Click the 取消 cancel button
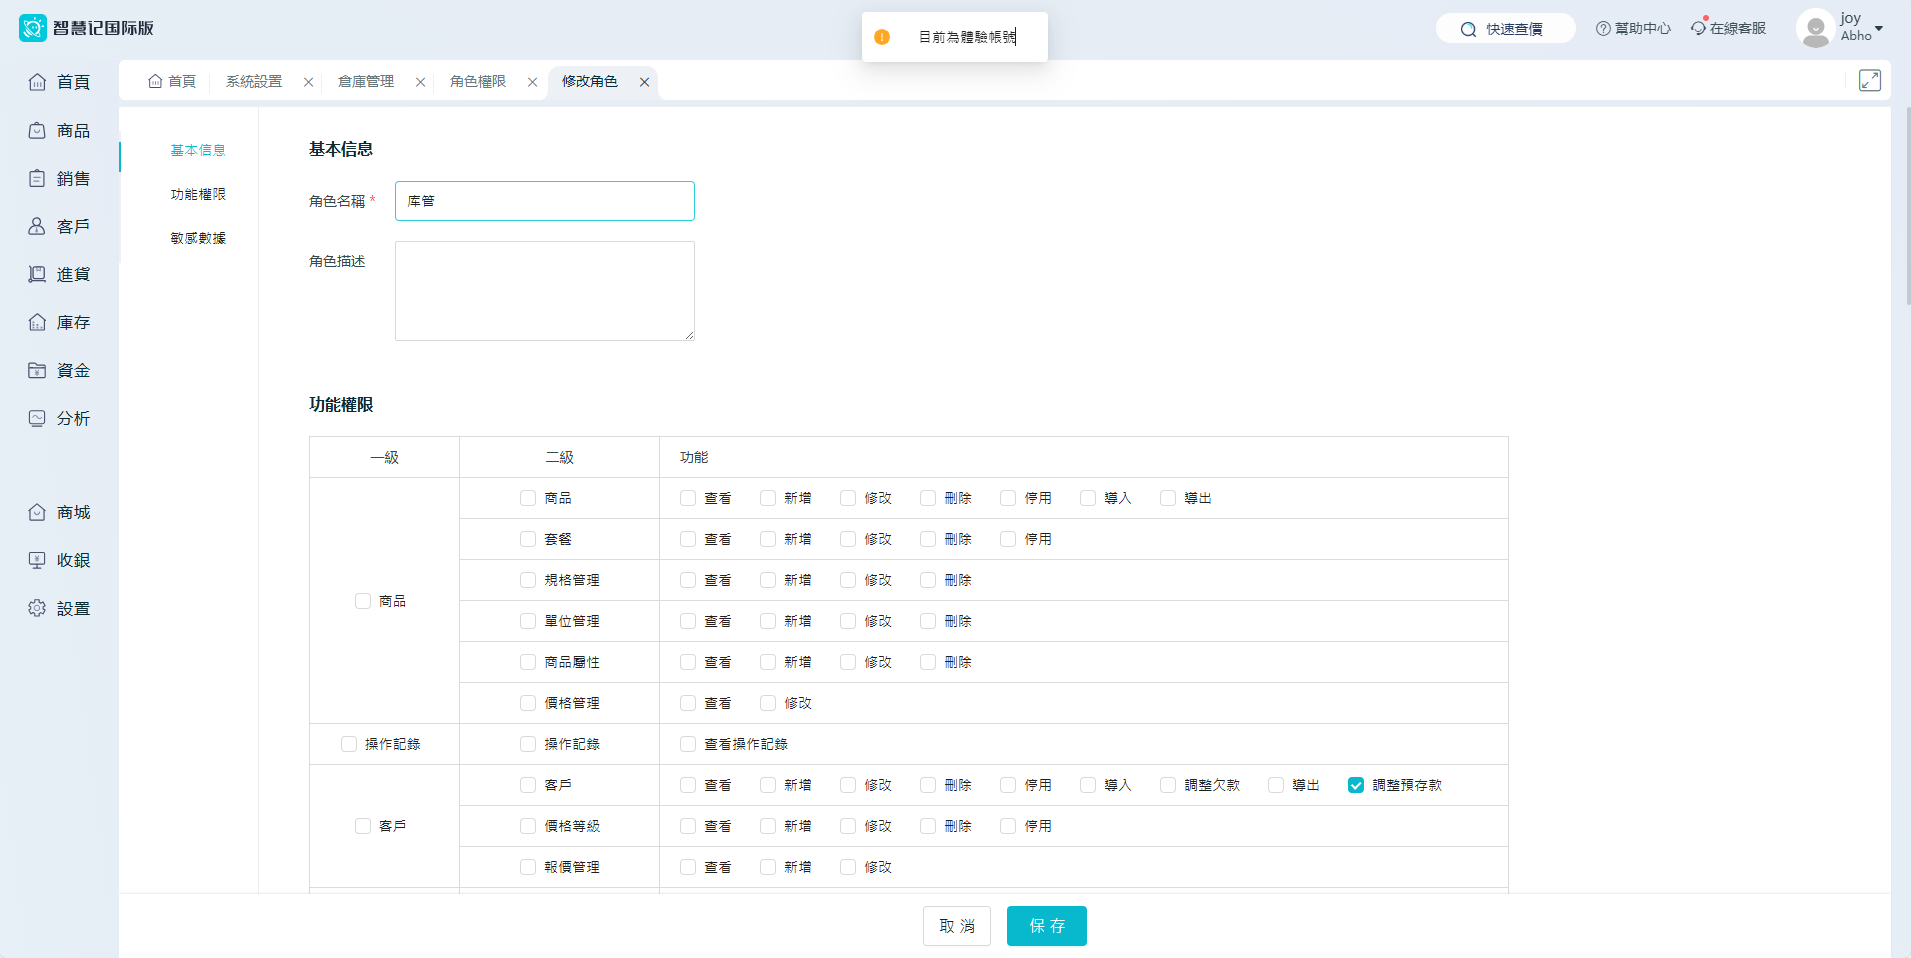The height and width of the screenshot is (958, 1911). [956, 926]
